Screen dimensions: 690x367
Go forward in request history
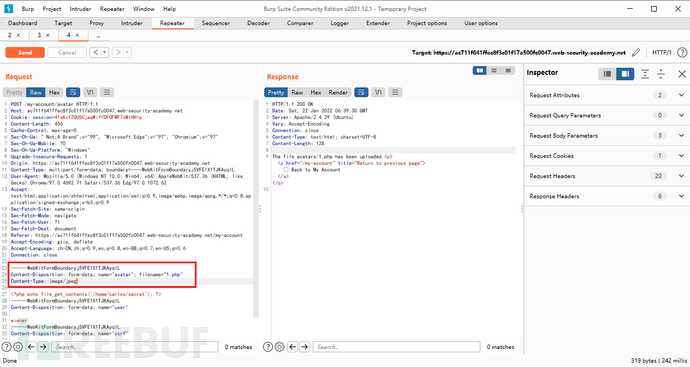118,52
